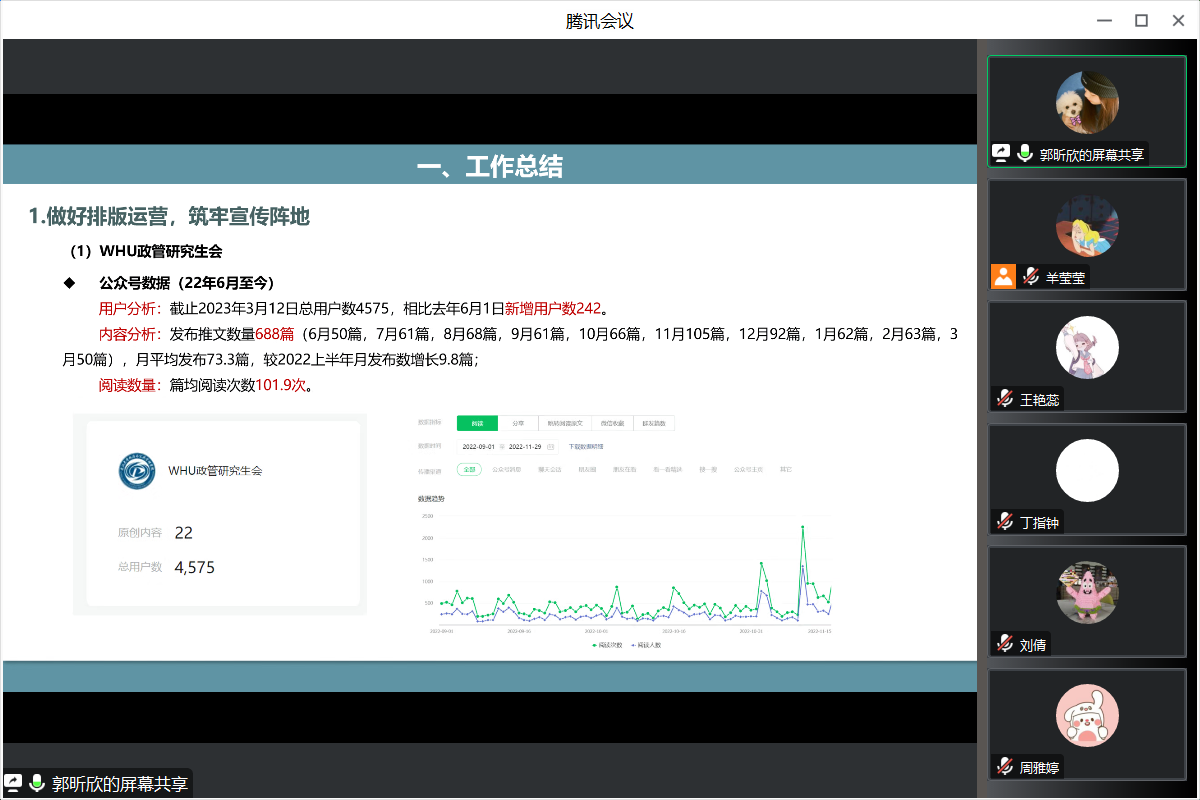The height and width of the screenshot is (800, 1200).
Task: Click the start date 2022-09-01 field
Action: [x=478, y=446]
